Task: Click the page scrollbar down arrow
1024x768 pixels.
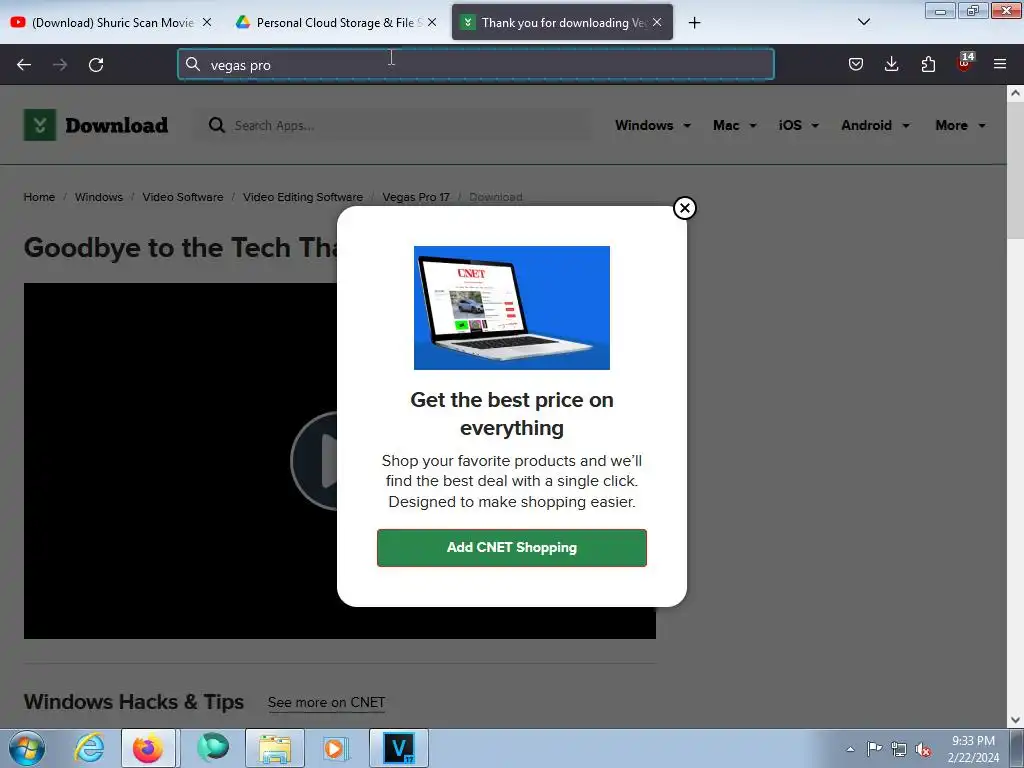Action: point(1015,720)
